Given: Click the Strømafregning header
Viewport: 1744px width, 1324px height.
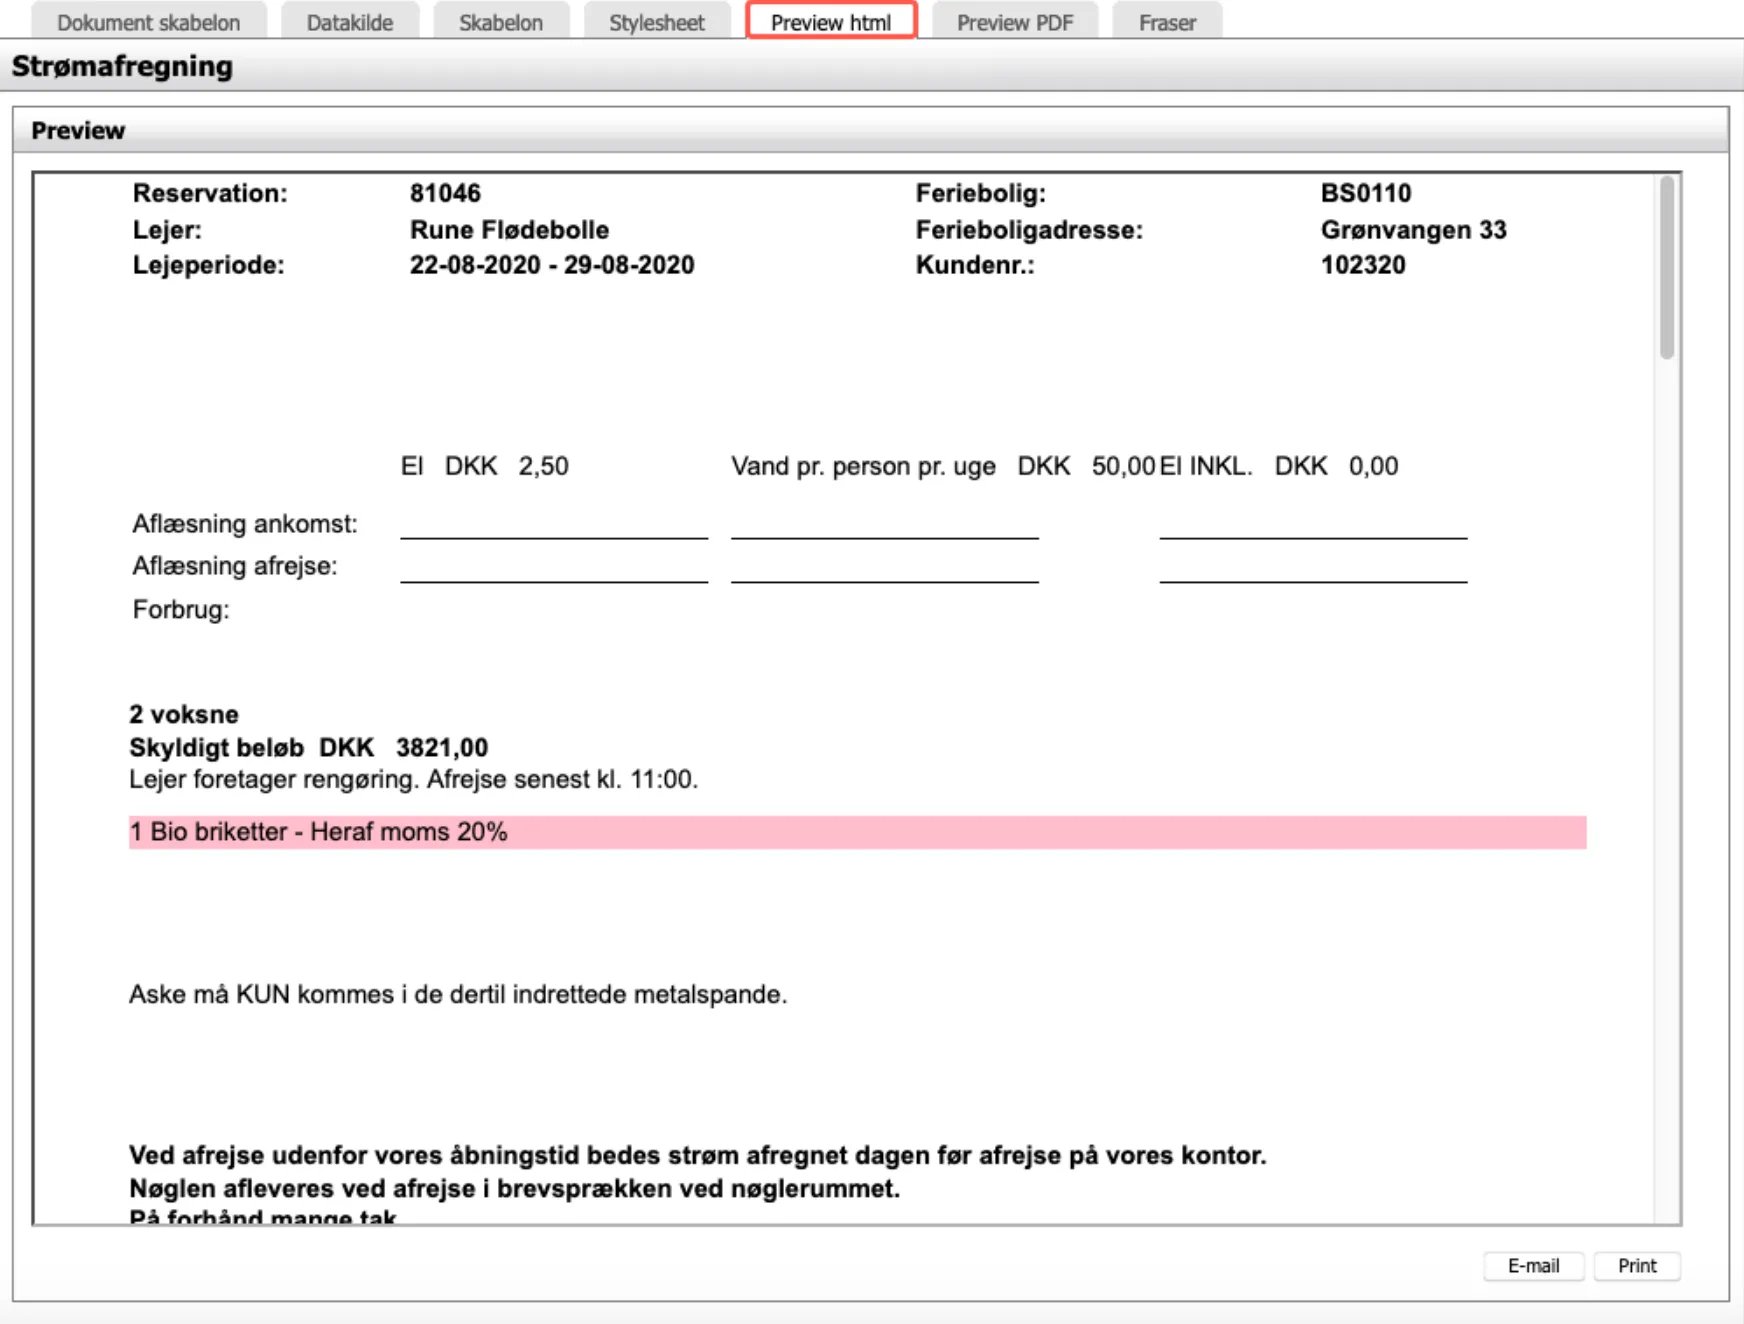Looking at the screenshot, I should pos(121,67).
